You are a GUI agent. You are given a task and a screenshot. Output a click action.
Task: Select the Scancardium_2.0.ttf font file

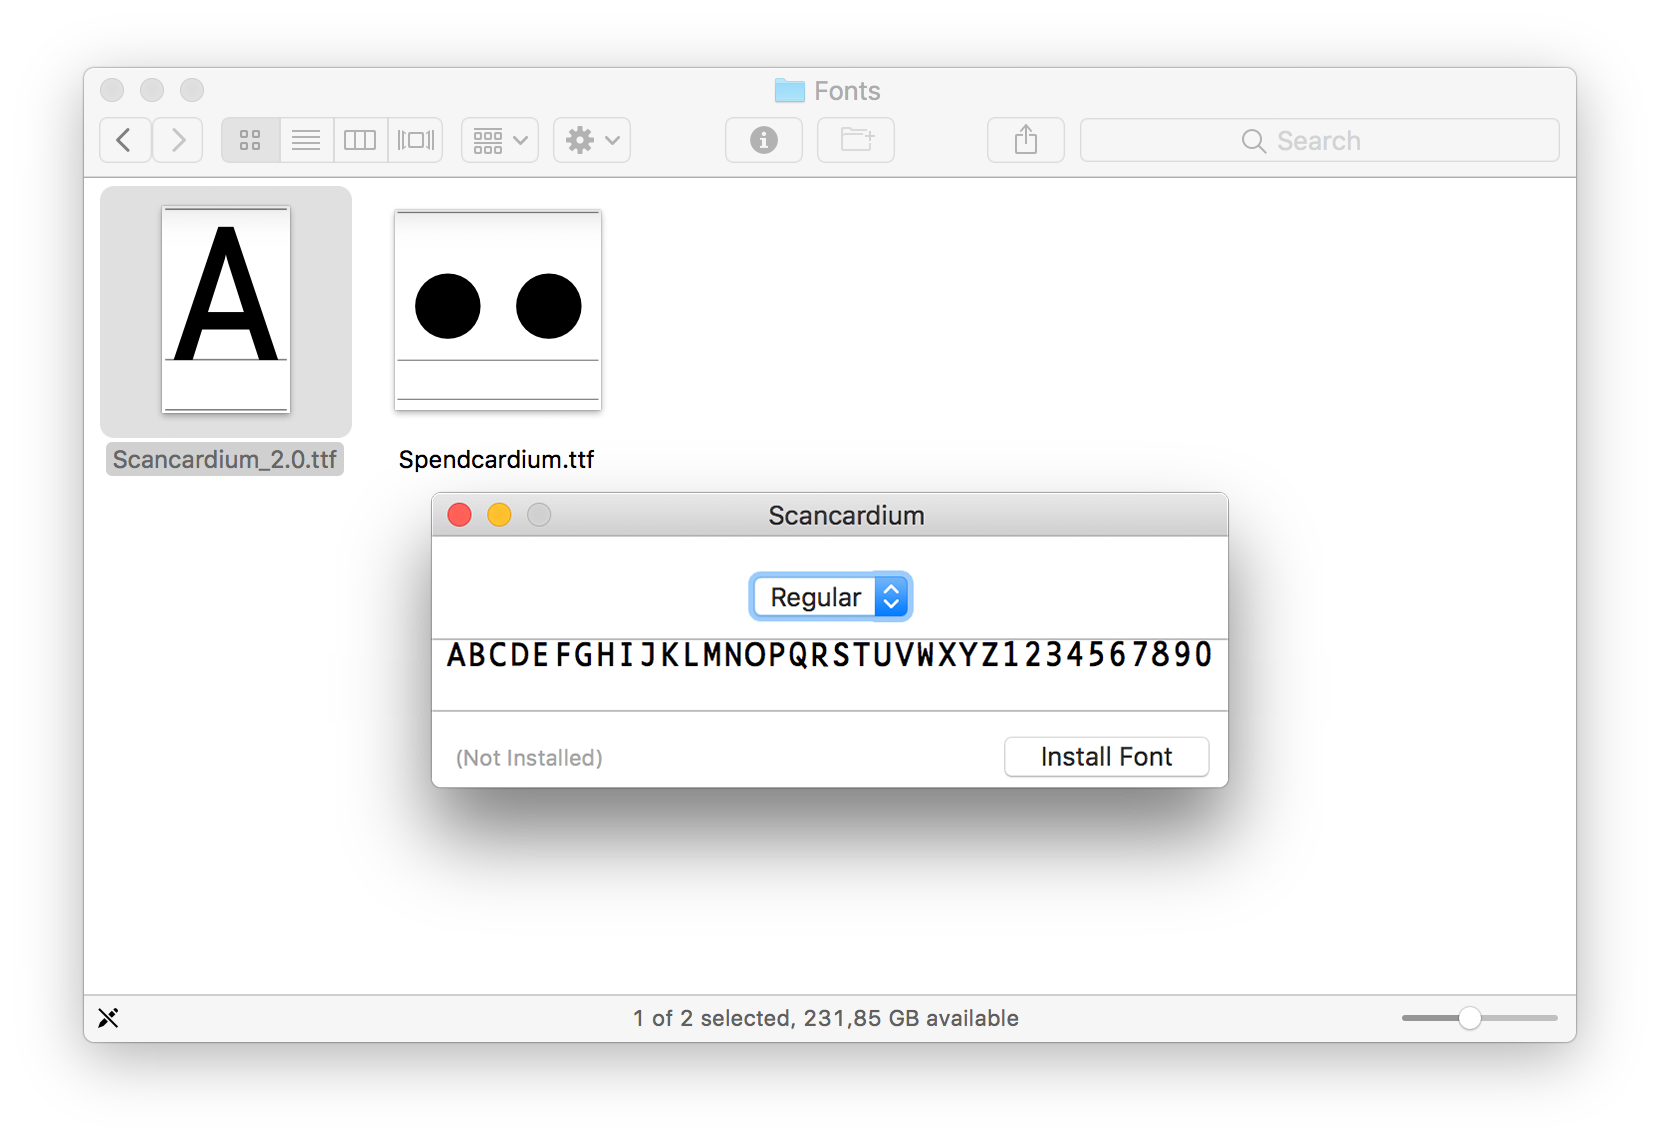coord(225,312)
